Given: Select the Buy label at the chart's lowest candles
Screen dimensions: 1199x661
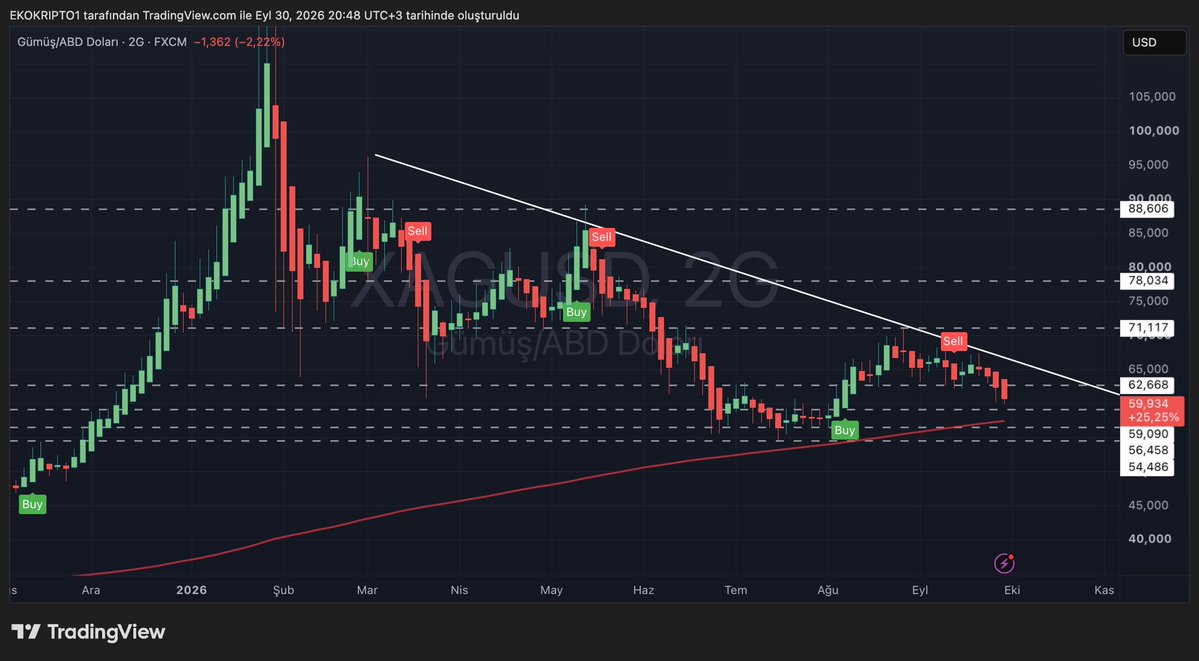Looking at the screenshot, I should click(32, 504).
